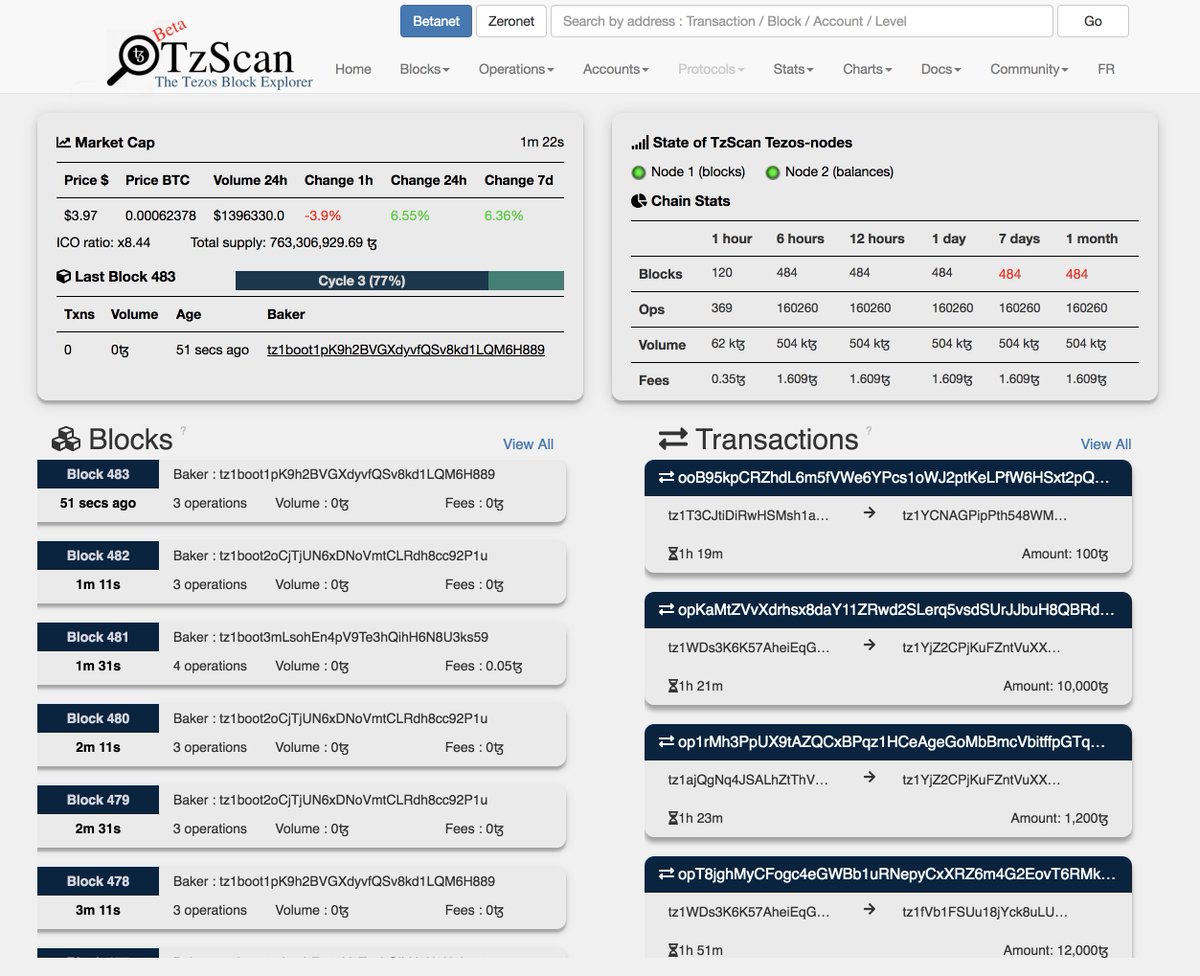Click the Go search button
The height and width of the screenshot is (976, 1200).
1093,21
